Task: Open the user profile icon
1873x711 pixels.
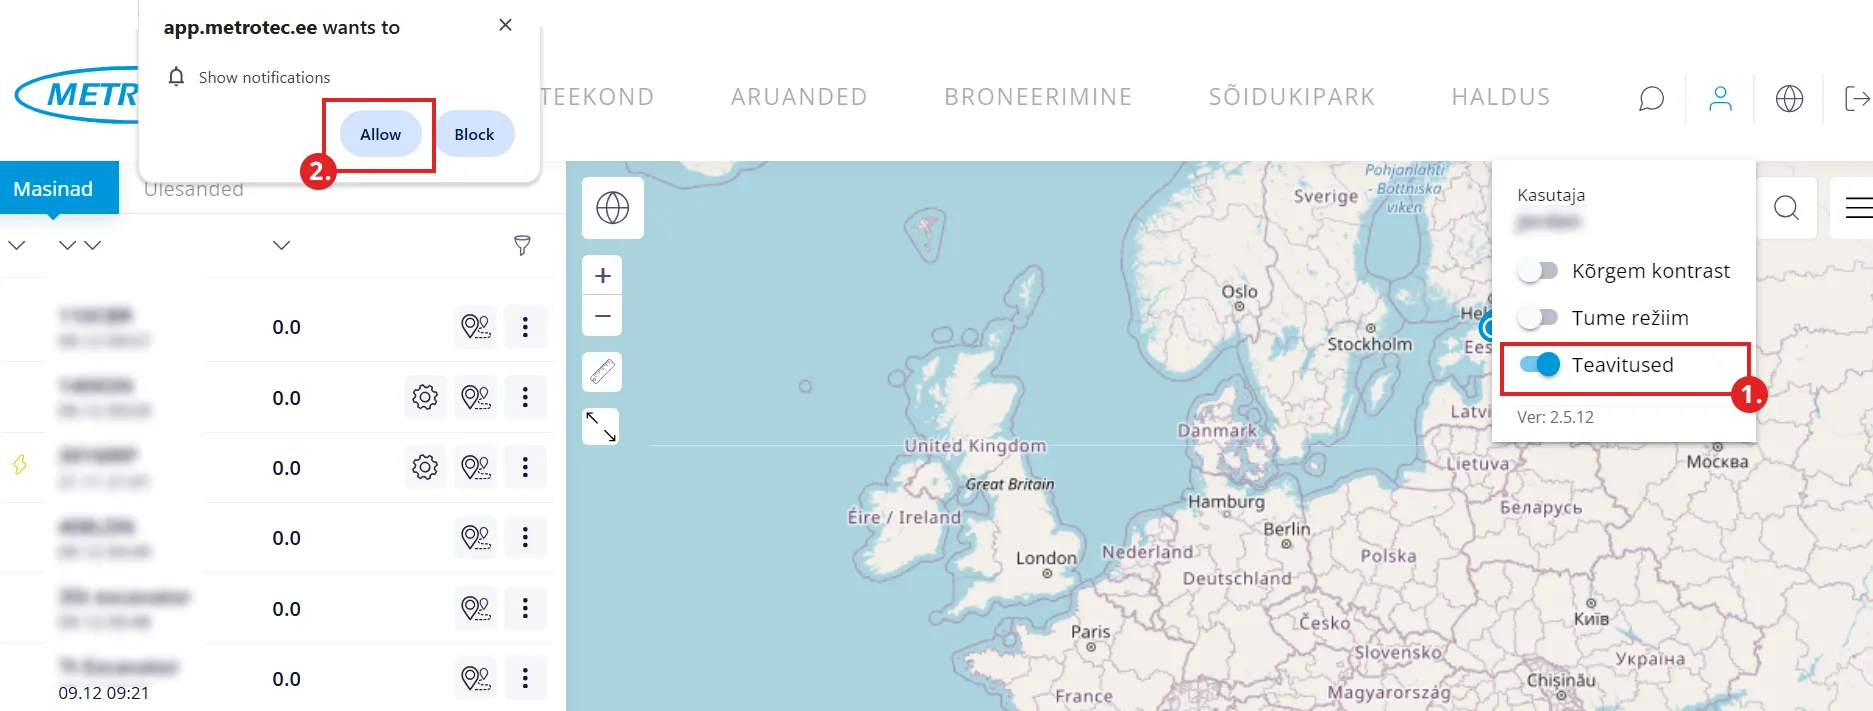Action: (x=1720, y=98)
